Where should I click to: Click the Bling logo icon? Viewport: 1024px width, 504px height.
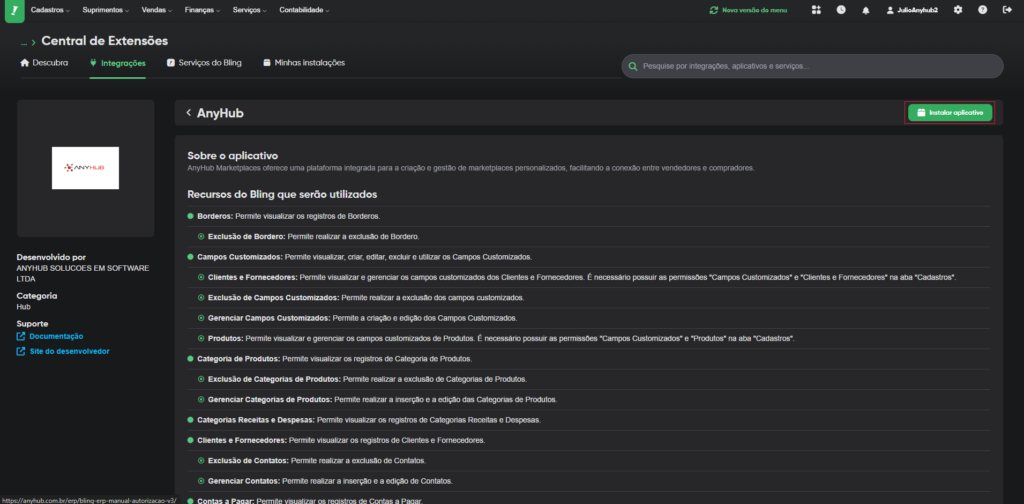click(12, 10)
